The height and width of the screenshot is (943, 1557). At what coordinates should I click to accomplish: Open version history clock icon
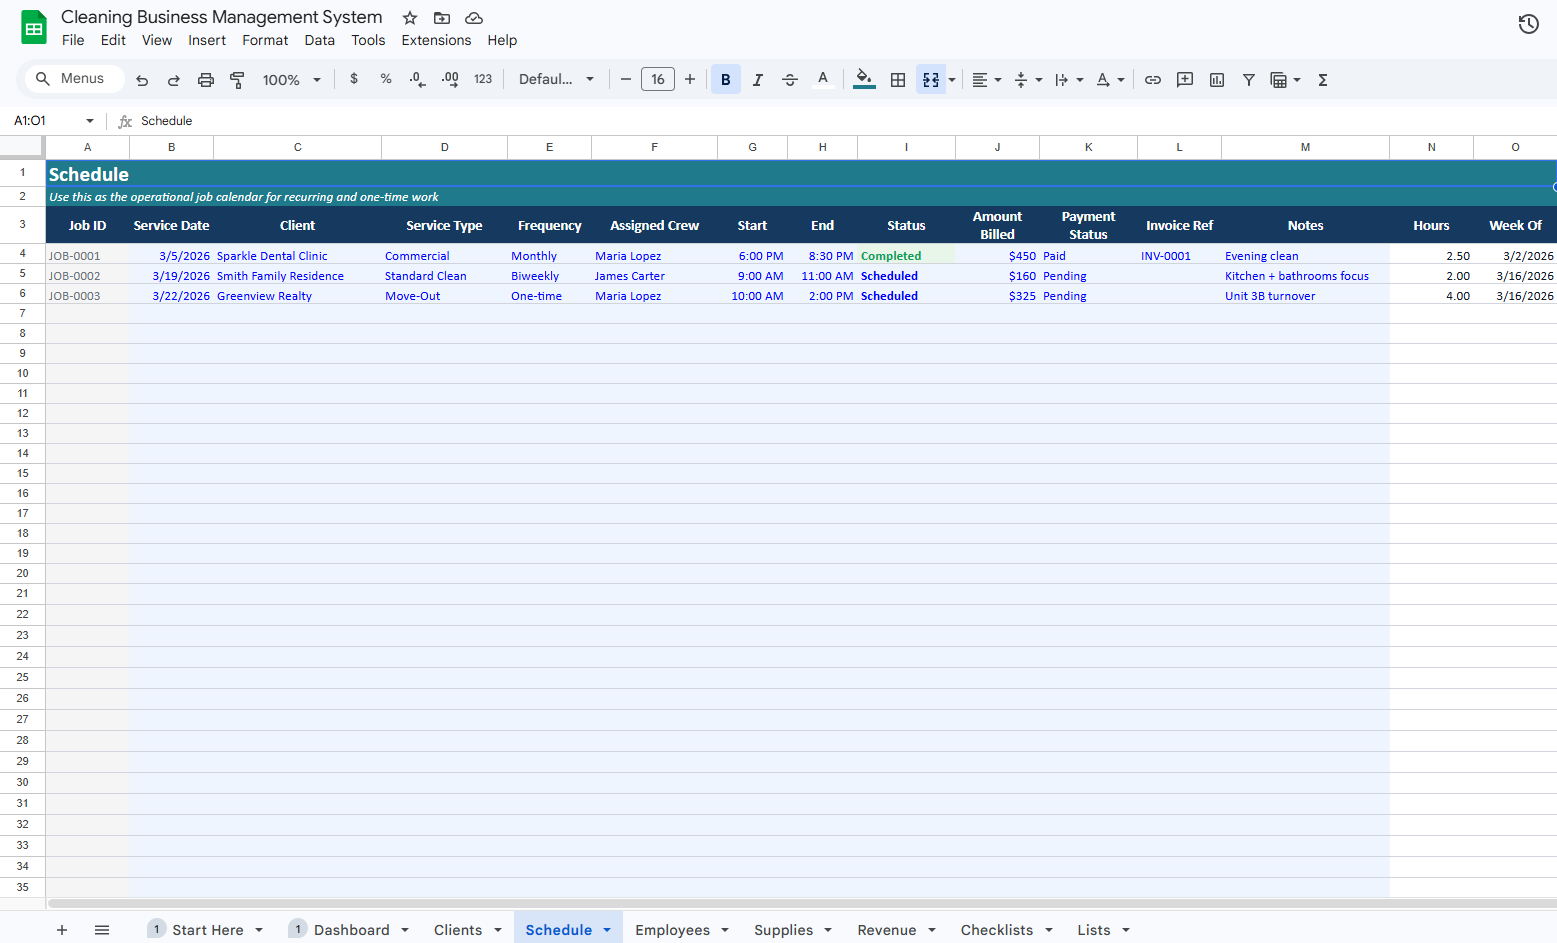click(x=1528, y=24)
